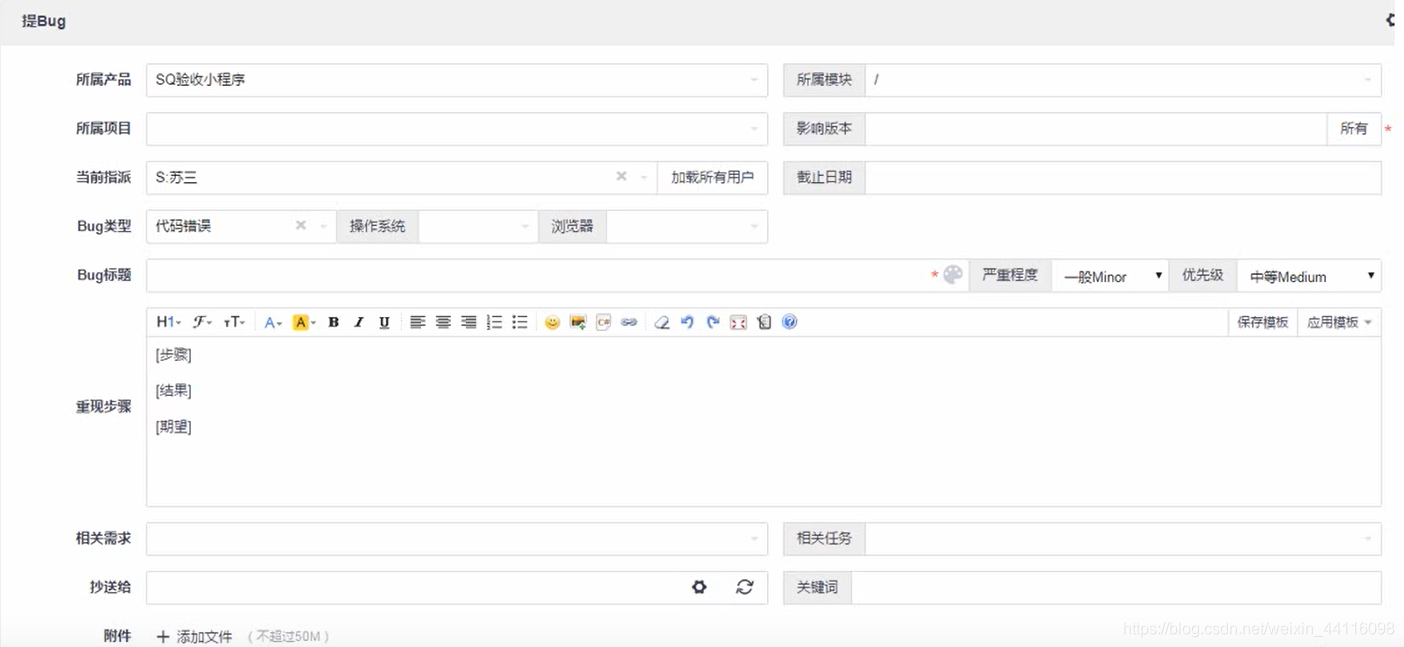The height and width of the screenshot is (647, 1404).
Task: Click [结果] line in editor
Action: pos(173,391)
